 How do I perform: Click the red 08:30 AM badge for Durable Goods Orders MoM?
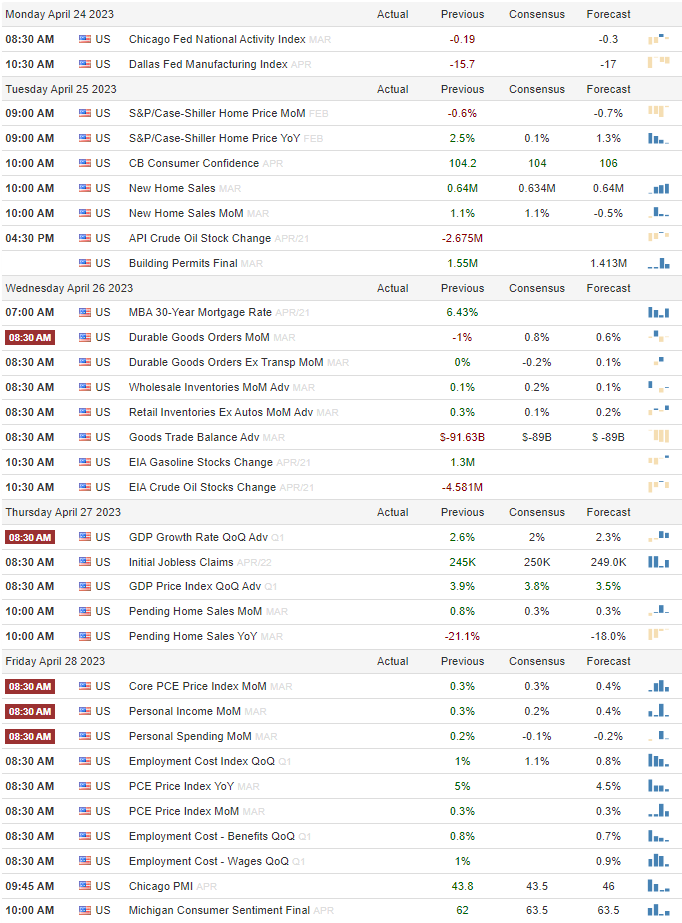click(x=30, y=337)
